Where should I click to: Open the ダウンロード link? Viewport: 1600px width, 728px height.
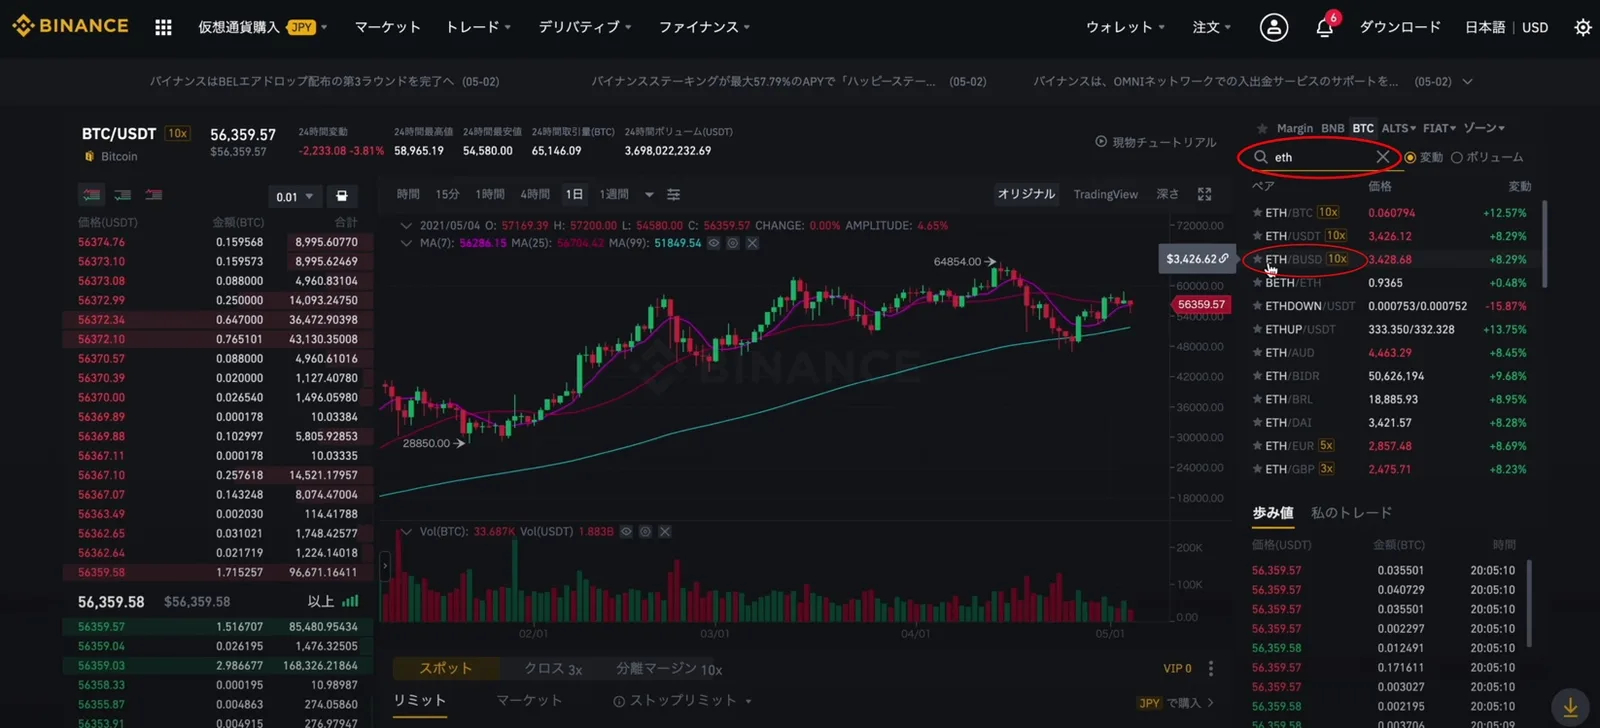[x=1400, y=27]
